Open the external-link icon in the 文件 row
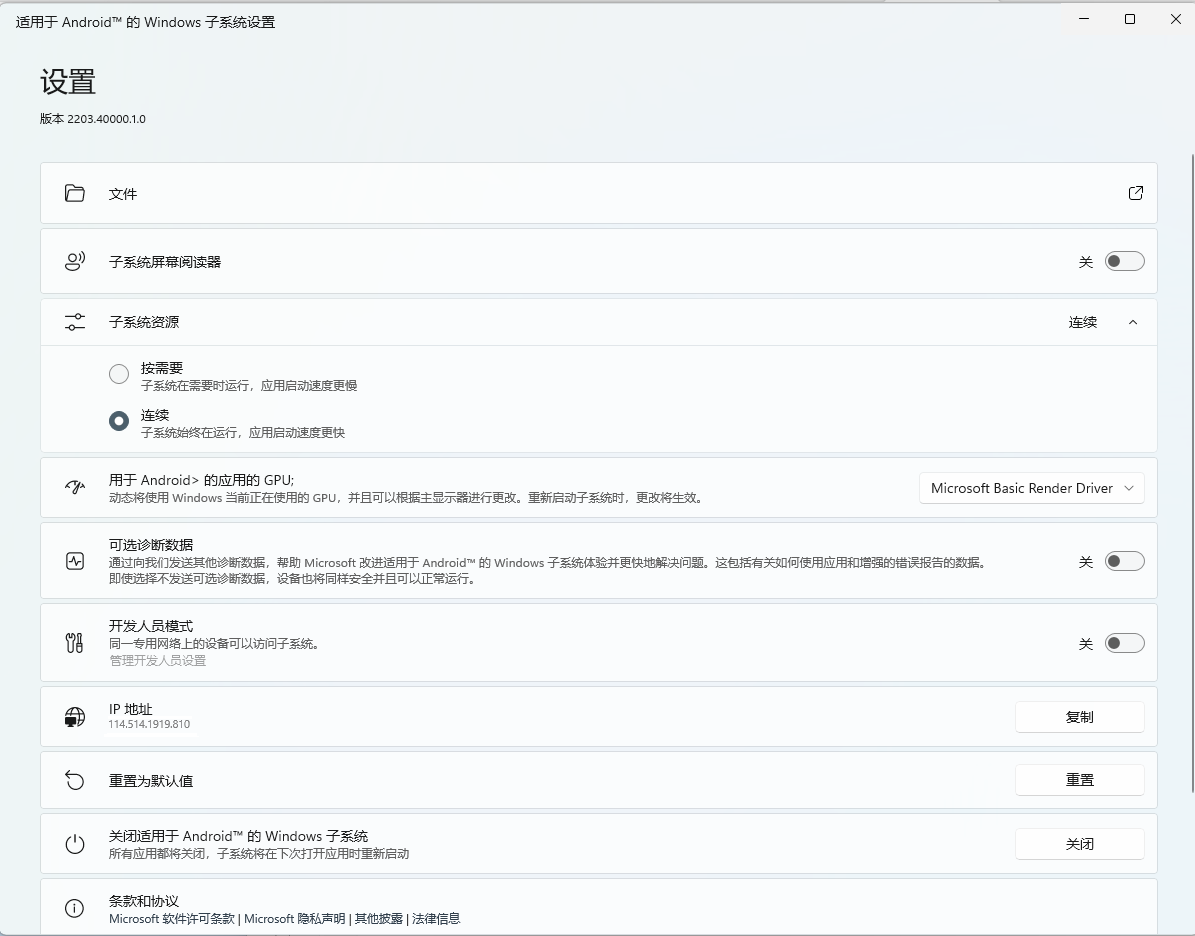This screenshot has height=936, width=1195. click(1136, 193)
